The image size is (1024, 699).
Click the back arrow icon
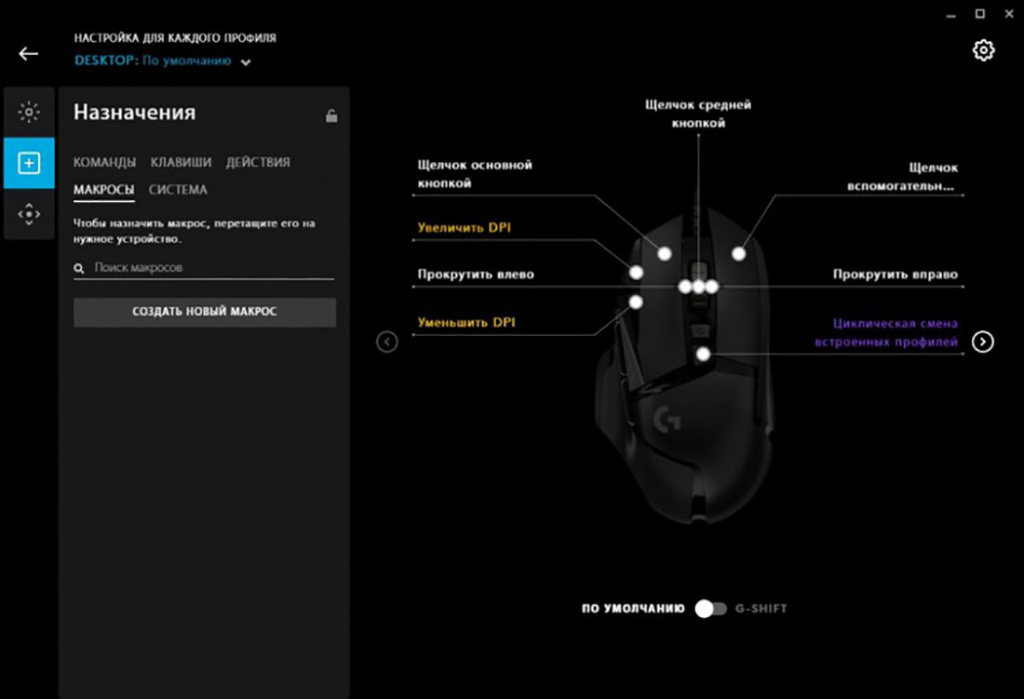coord(28,54)
